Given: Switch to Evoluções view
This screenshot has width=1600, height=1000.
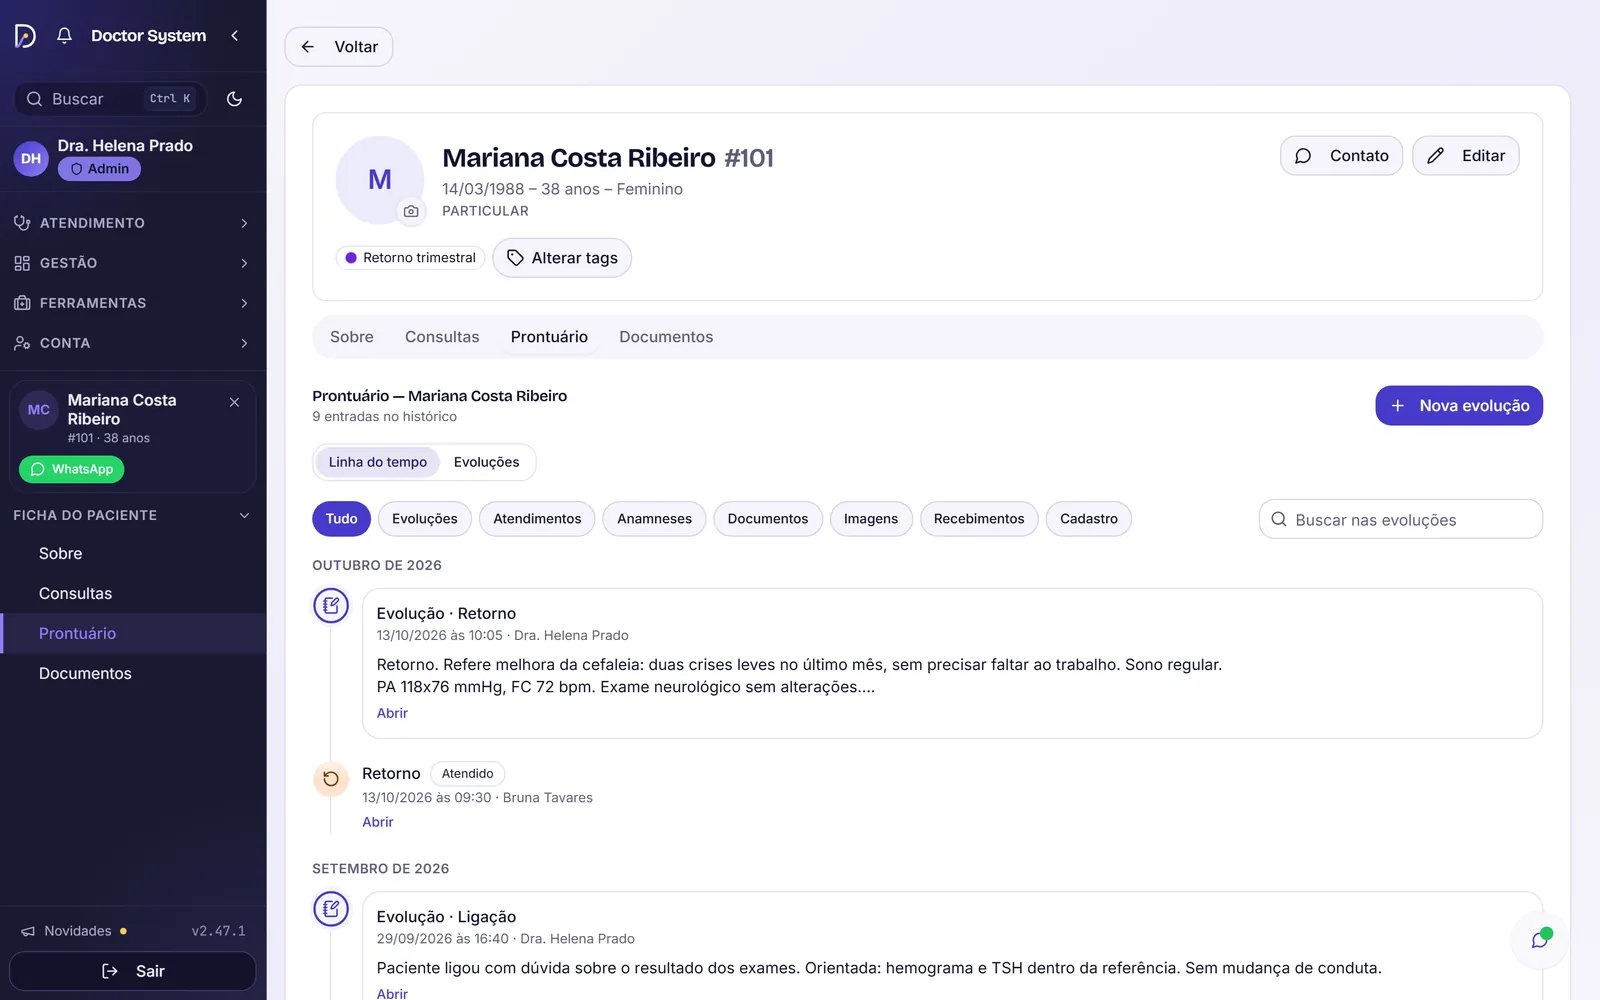Looking at the screenshot, I should [x=487, y=462].
